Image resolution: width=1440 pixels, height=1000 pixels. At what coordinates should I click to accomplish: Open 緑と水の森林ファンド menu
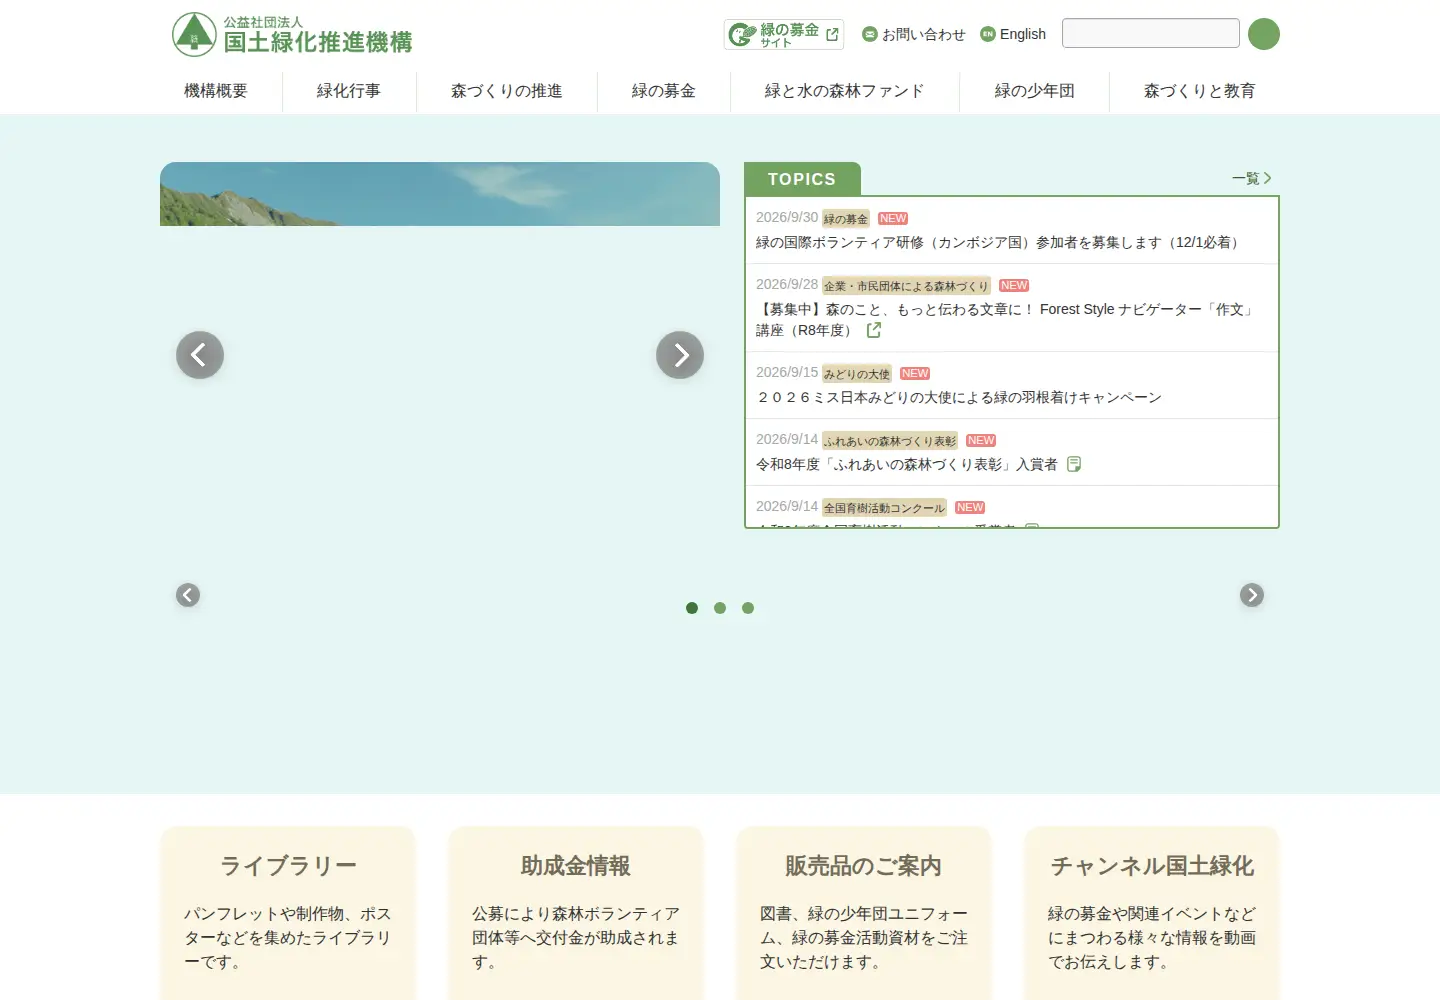tap(845, 91)
